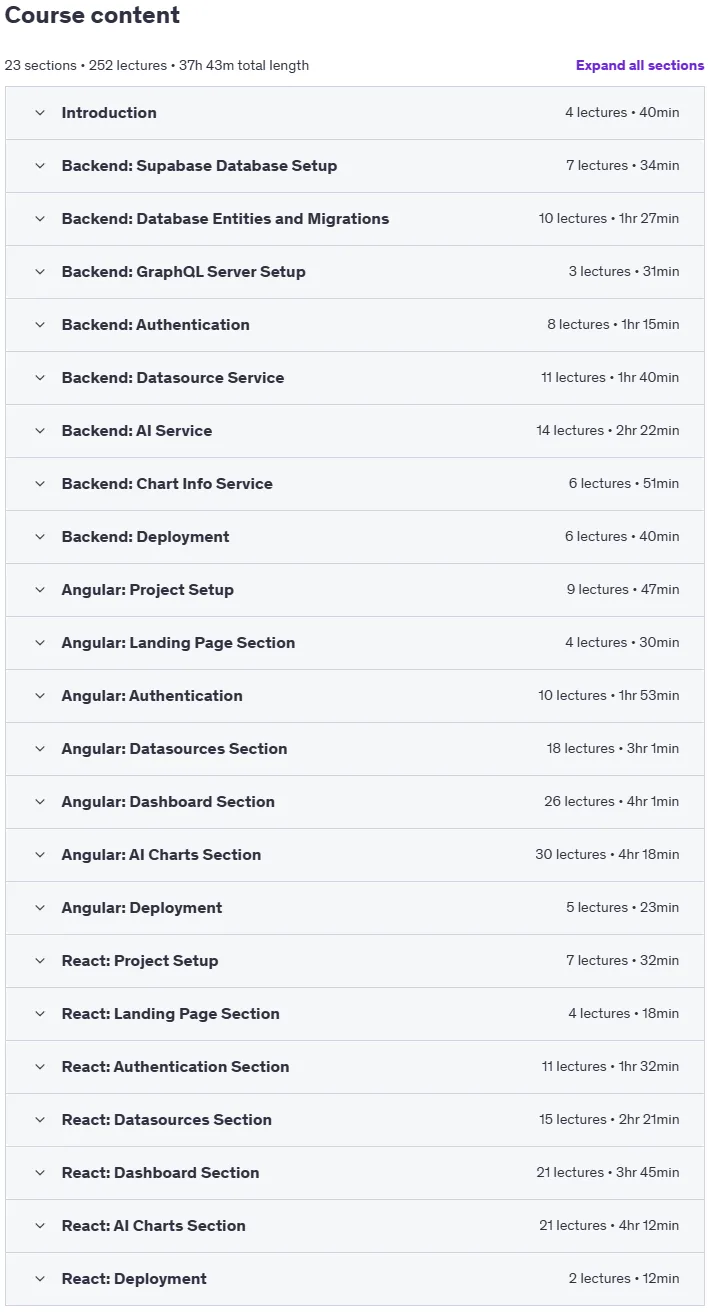The width and height of the screenshot is (711, 1312).
Task: Expand Angular: Landing Page Section chevron
Action: [x=40, y=643]
